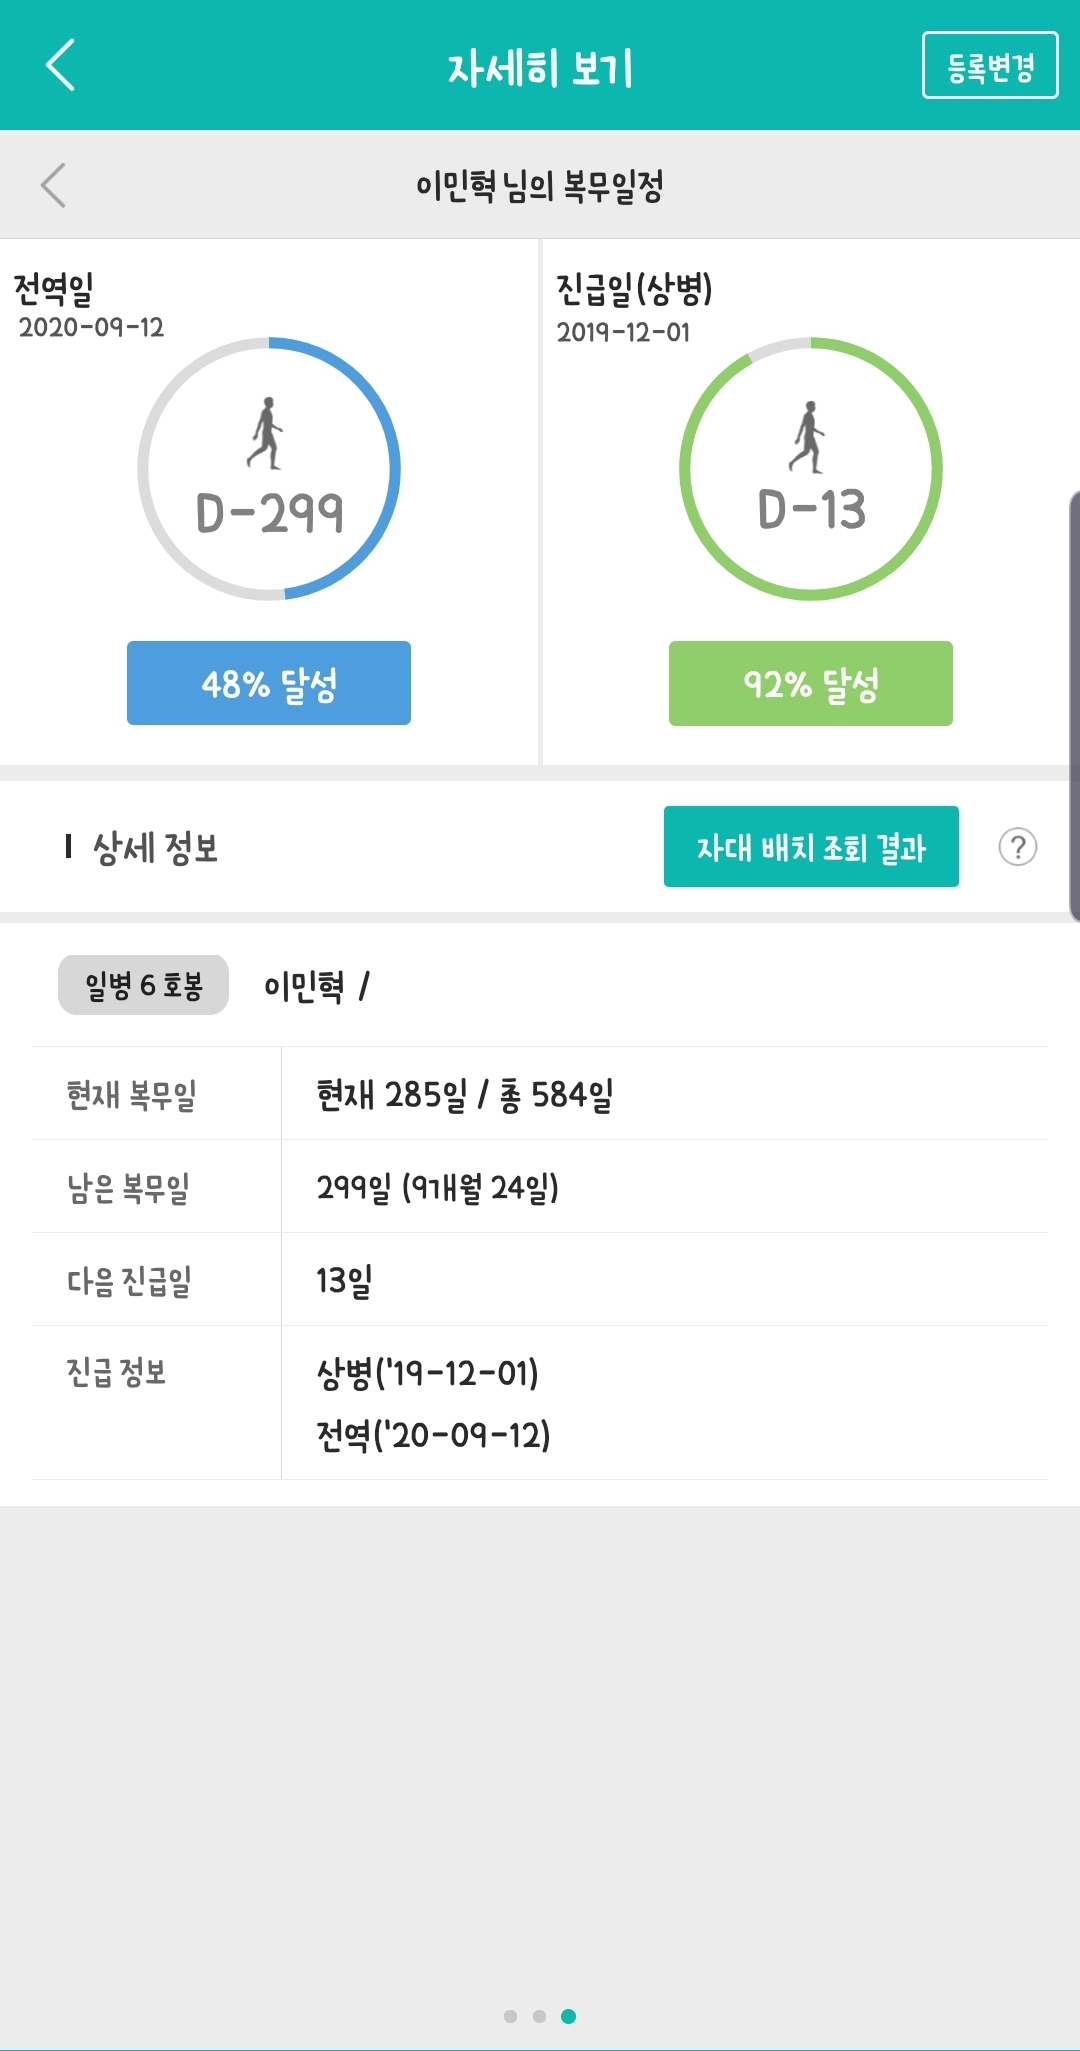Open the 자세히 보기 title bar
Viewport: 1080px width, 2051px height.
pos(540,68)
